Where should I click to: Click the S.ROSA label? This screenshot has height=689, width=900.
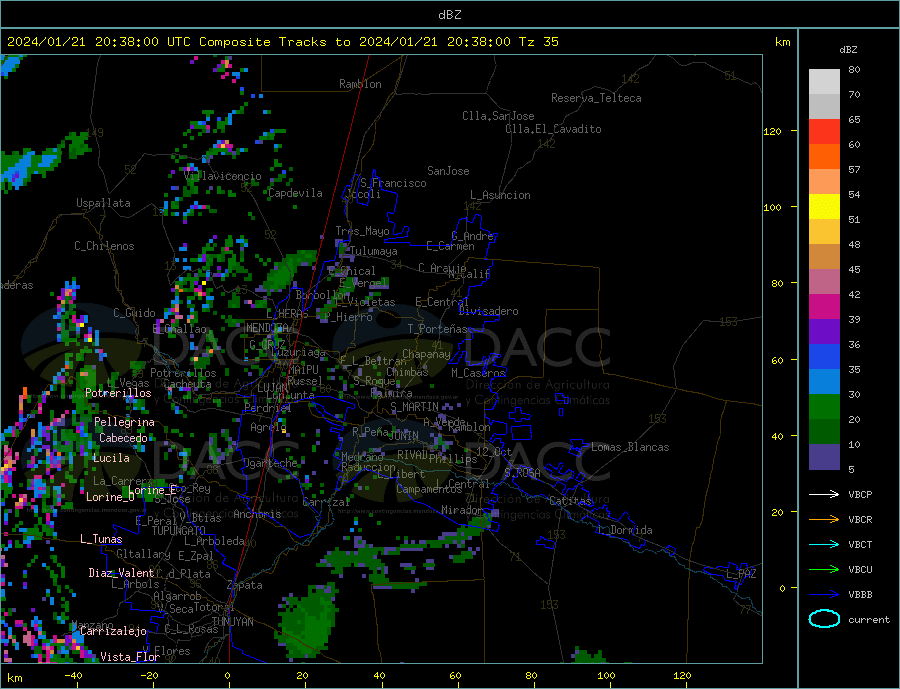coord(522,473)
